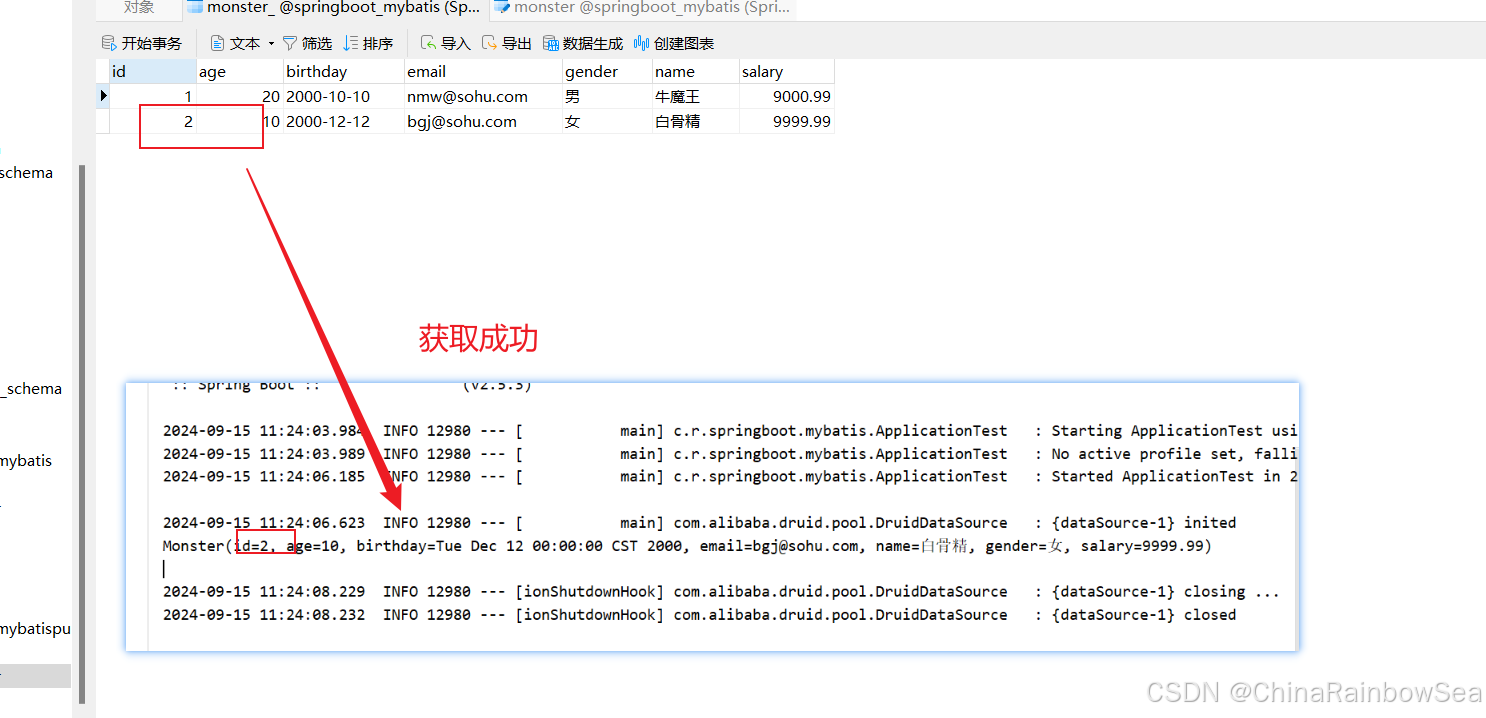Click the salary column header
The width and height of the screenshot is (1486, 718).
[x=785, y=72]
